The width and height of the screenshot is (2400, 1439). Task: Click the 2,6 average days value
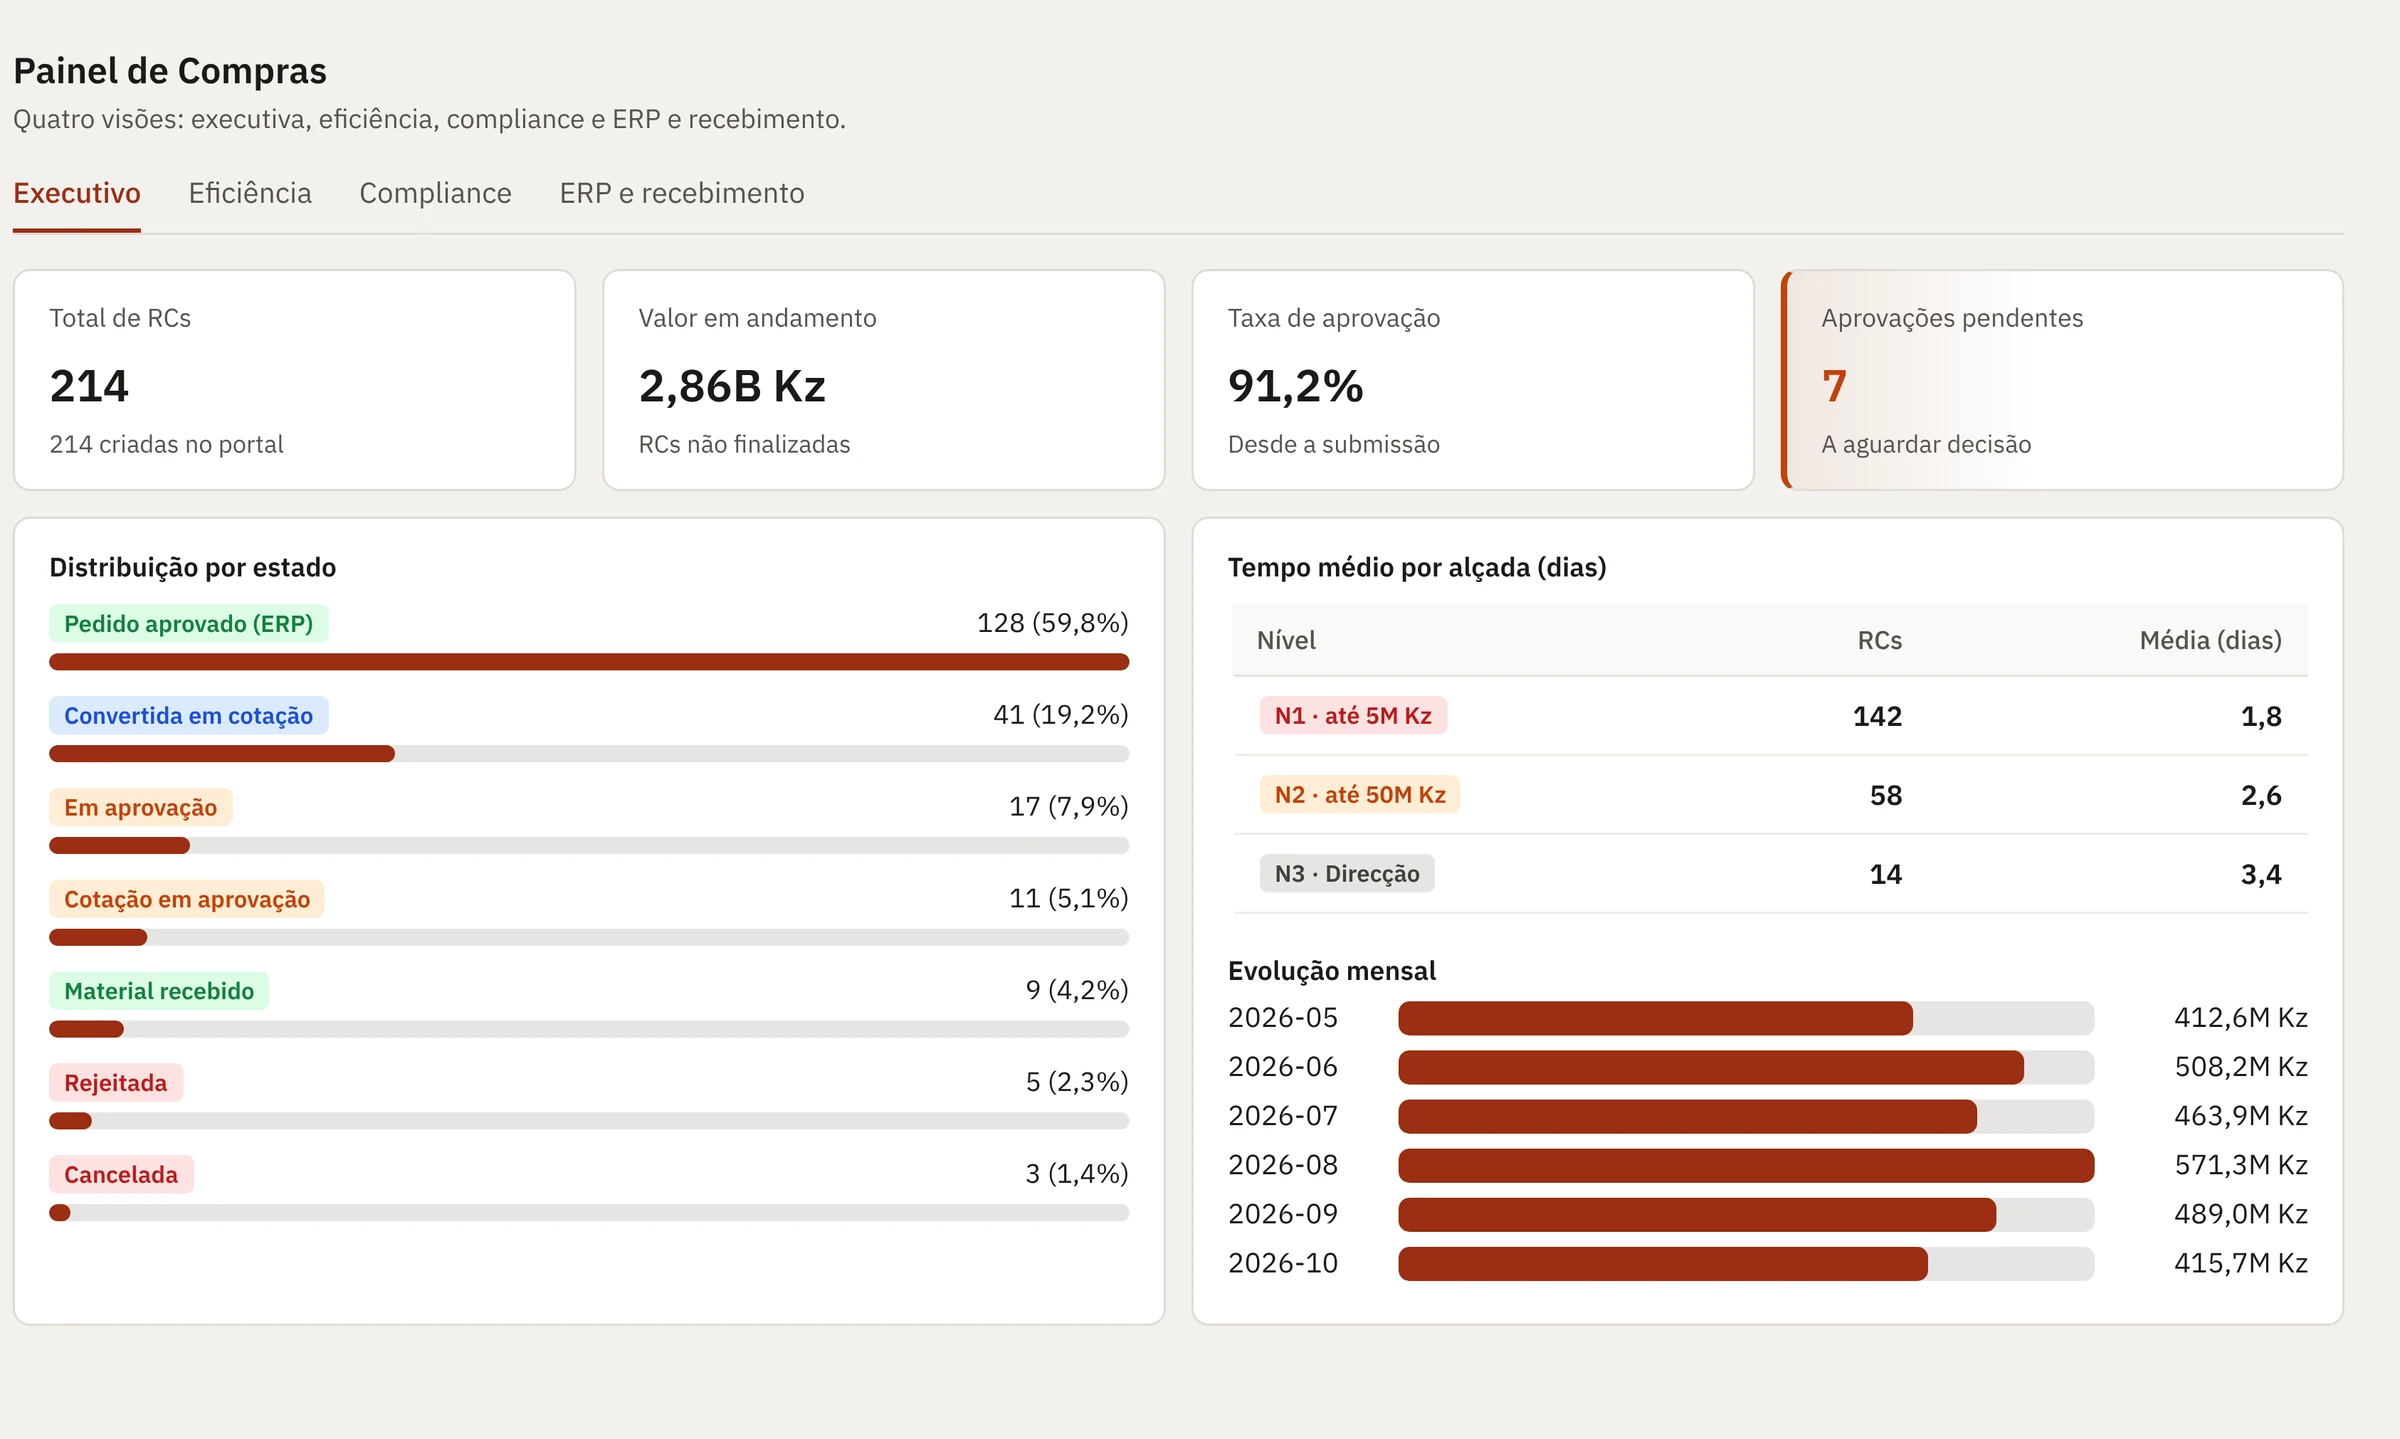2261,795
